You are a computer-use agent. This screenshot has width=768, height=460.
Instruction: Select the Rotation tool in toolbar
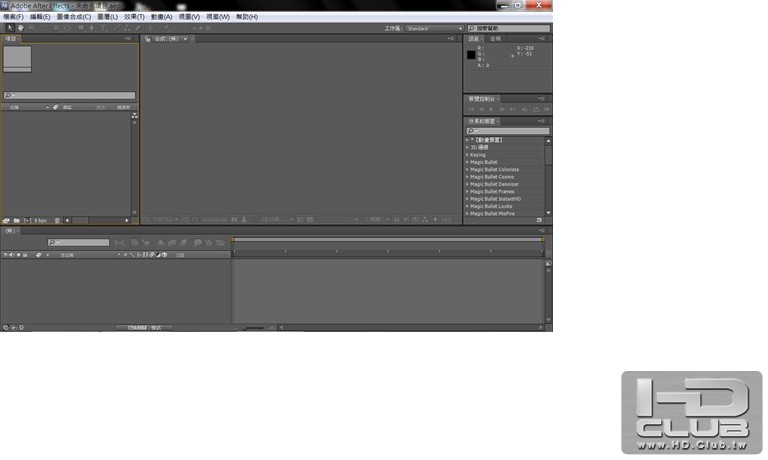tap(44, 28)
